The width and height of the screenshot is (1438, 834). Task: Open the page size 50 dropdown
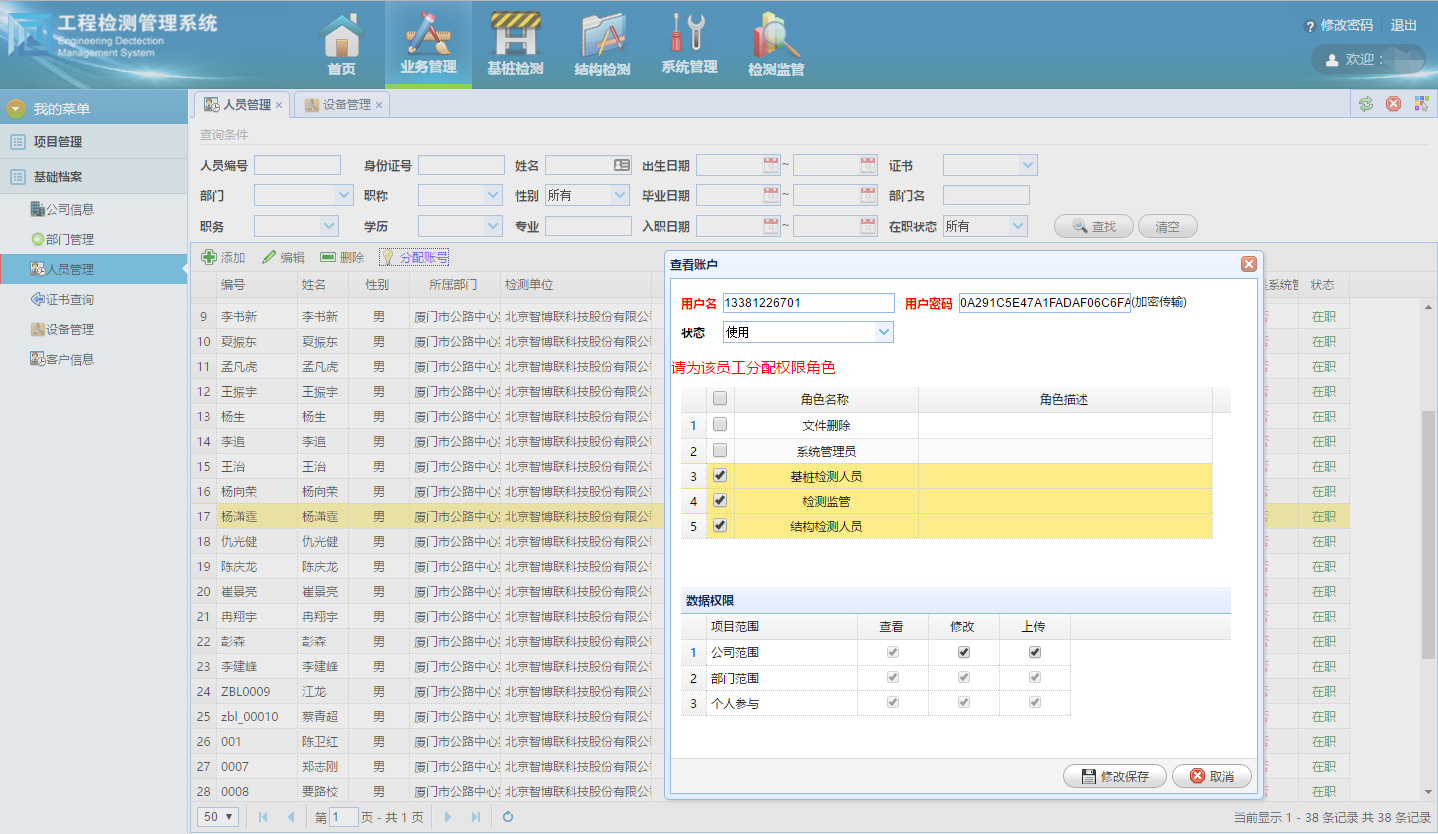pos(218,817)
